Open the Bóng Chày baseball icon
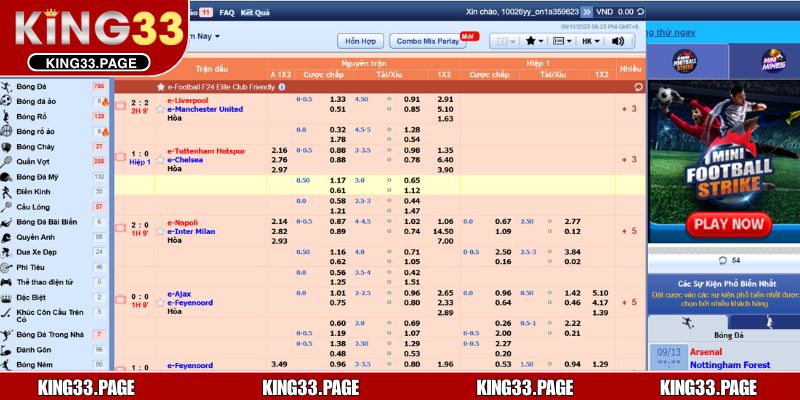Viewport: 800px width, 400px height. (6, 147)
